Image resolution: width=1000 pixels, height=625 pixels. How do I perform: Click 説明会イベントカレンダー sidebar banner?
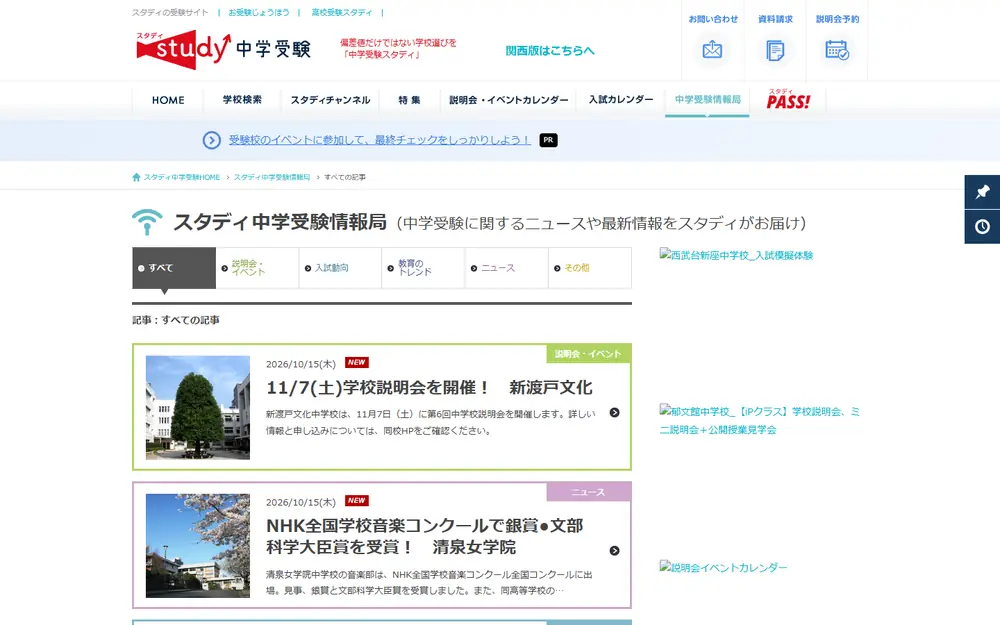point(723,567)
